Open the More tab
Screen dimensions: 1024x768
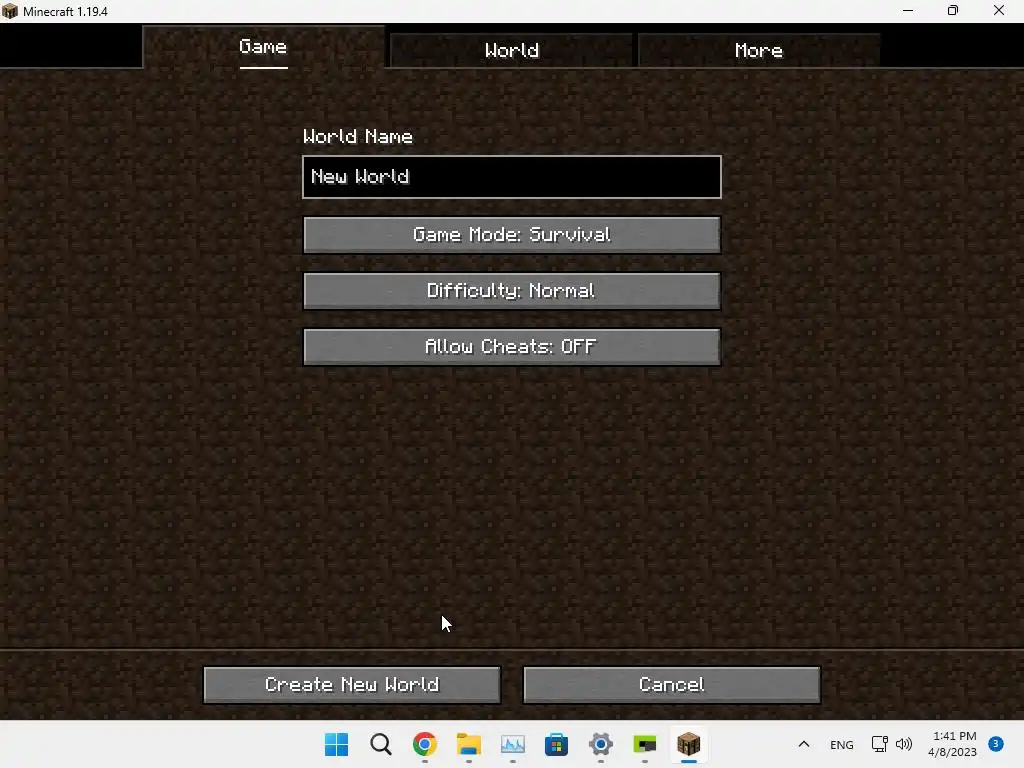(x=759, y=50)
